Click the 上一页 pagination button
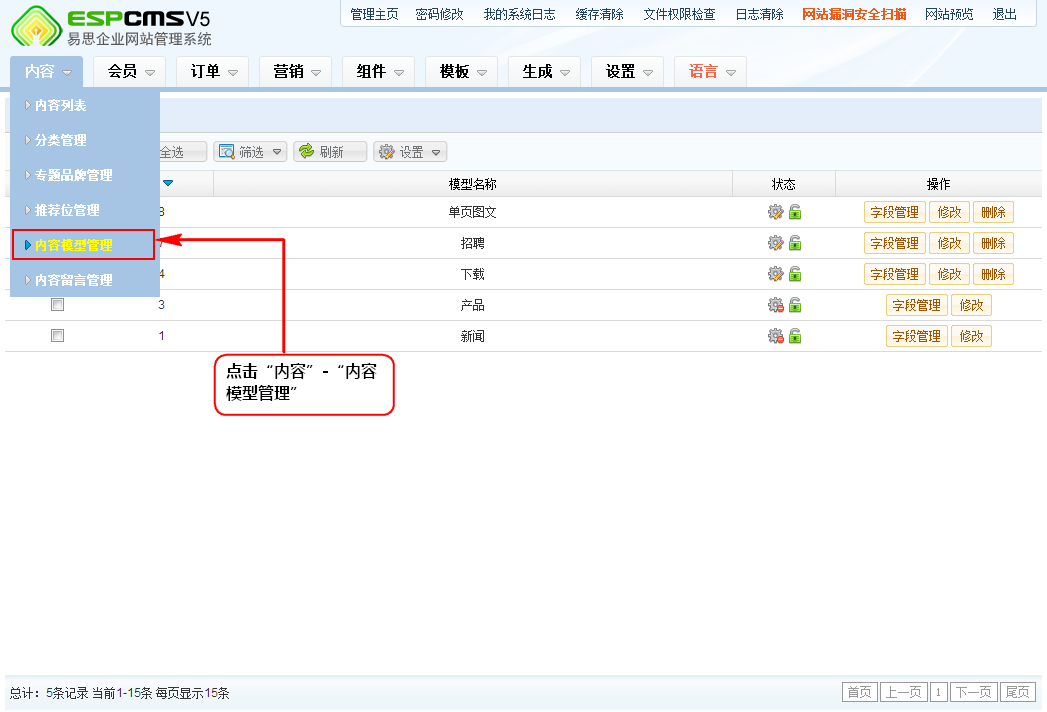 (903, 692)
